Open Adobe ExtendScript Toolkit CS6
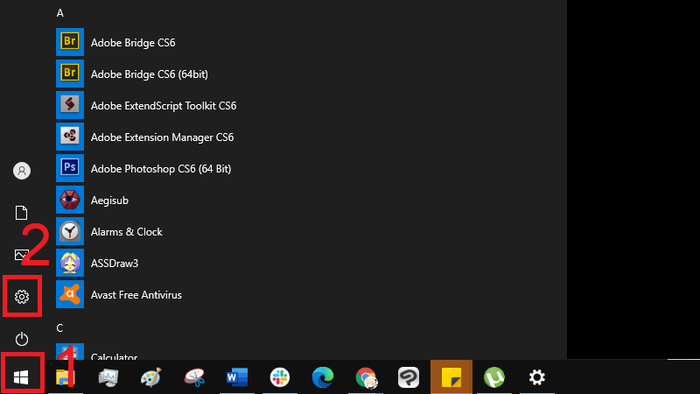Screen dimensions: 700x394 pyautogui.click(x=146, y=105)
